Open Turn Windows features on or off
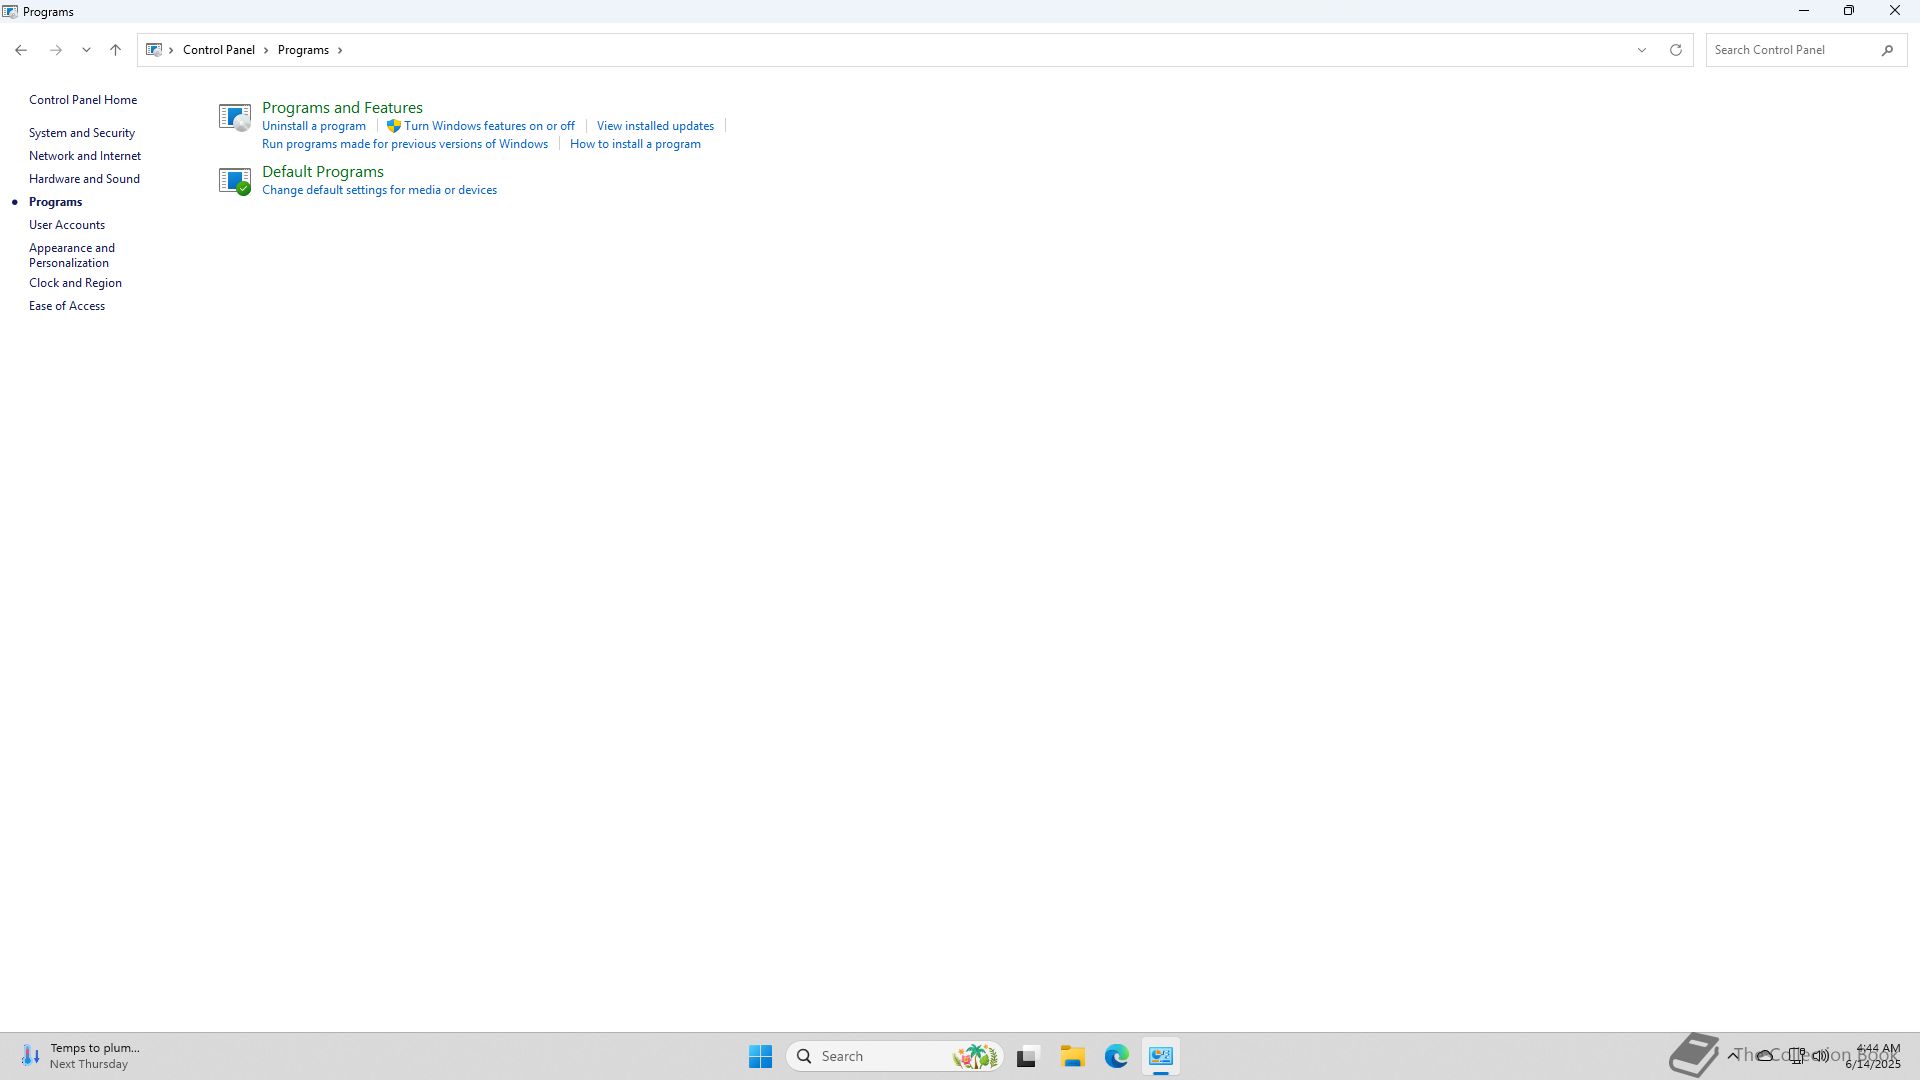 pos(489,126)
